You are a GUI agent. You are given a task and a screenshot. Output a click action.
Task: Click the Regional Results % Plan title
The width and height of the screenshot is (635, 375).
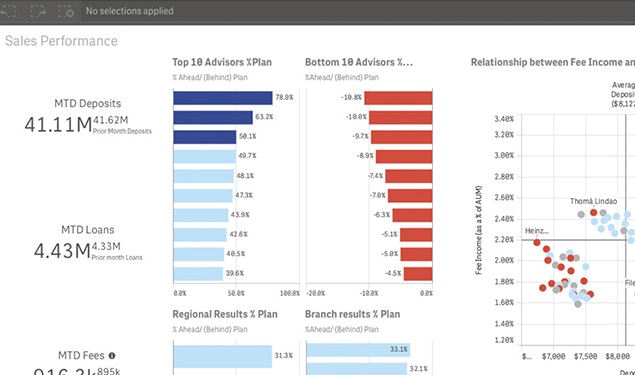[x=225, y=314]
